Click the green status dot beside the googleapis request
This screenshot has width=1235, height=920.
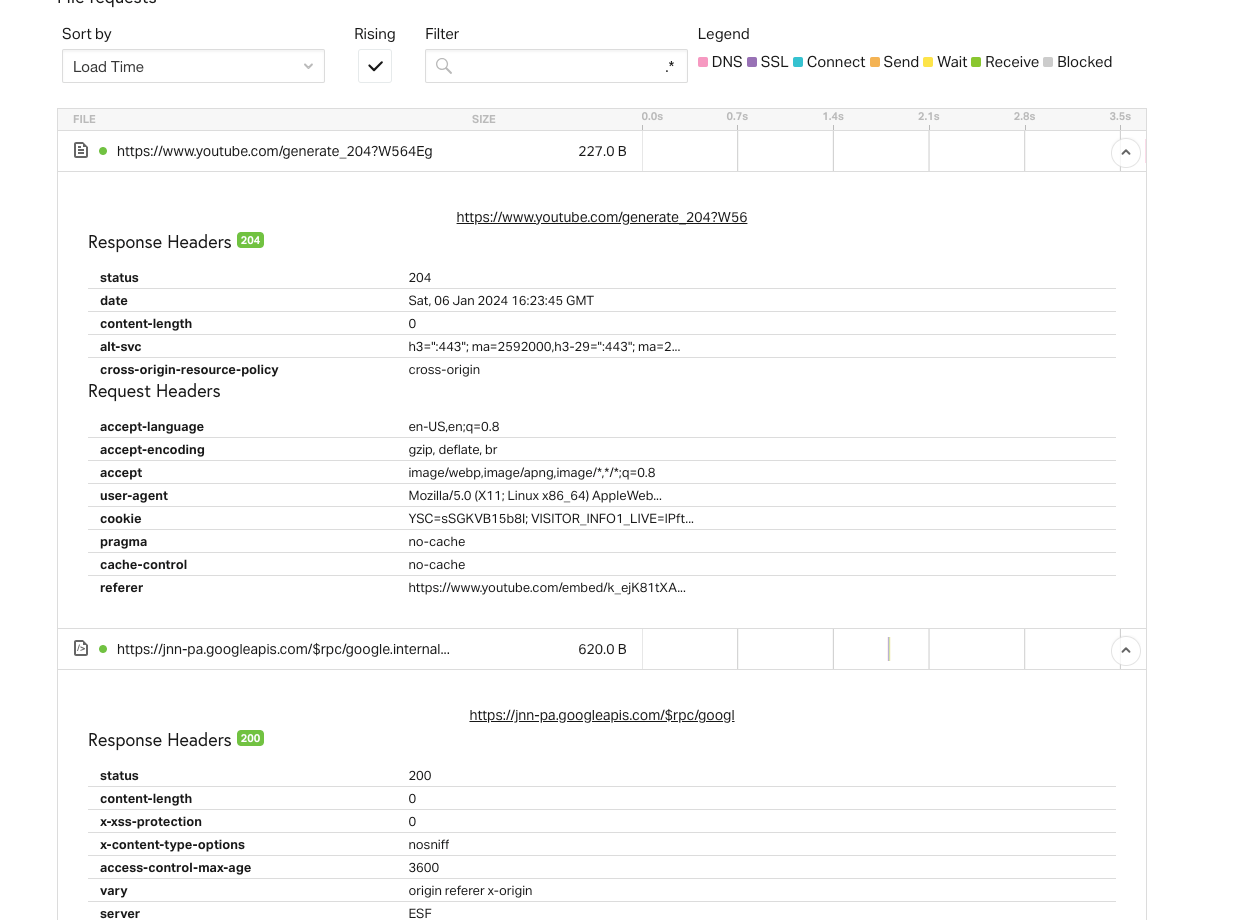[103, 649]
